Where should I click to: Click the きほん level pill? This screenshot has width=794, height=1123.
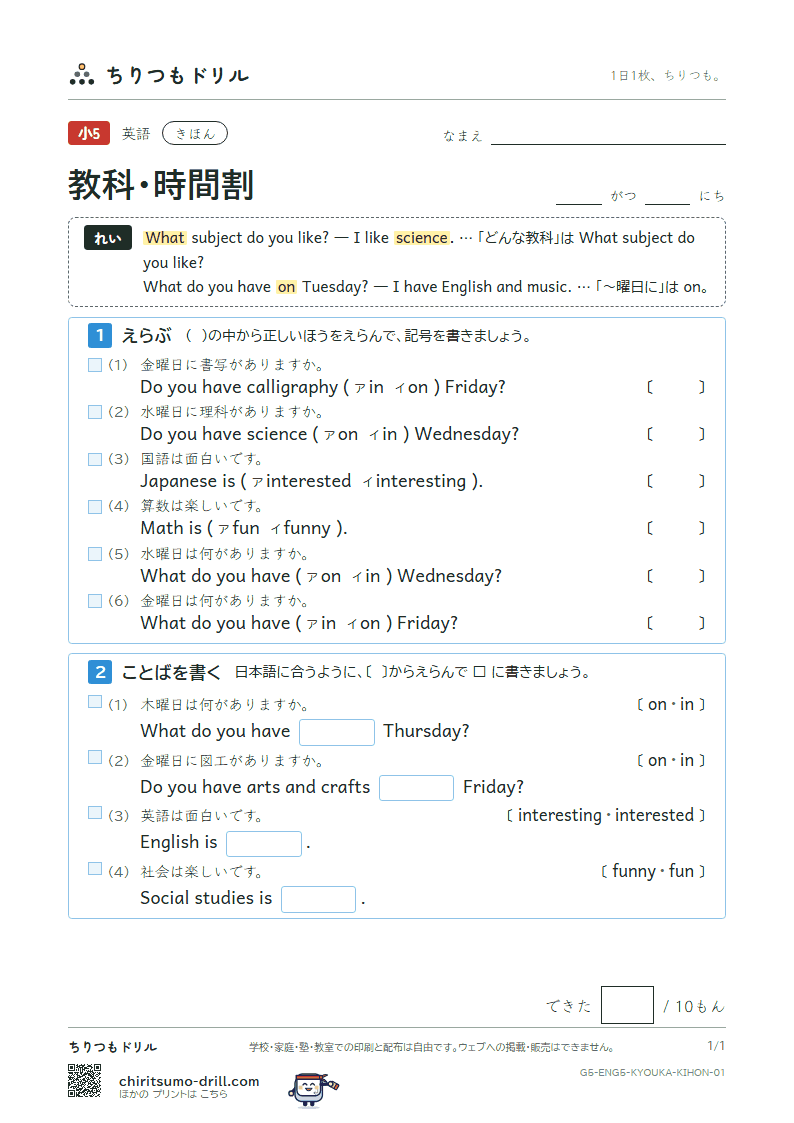point(195,133)
